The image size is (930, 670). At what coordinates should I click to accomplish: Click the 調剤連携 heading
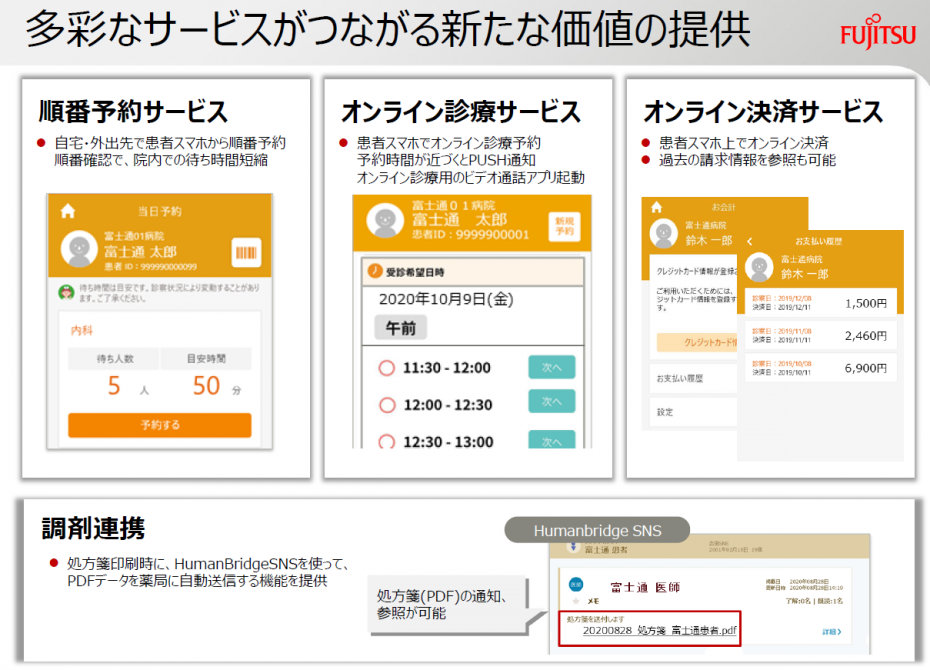93,528
